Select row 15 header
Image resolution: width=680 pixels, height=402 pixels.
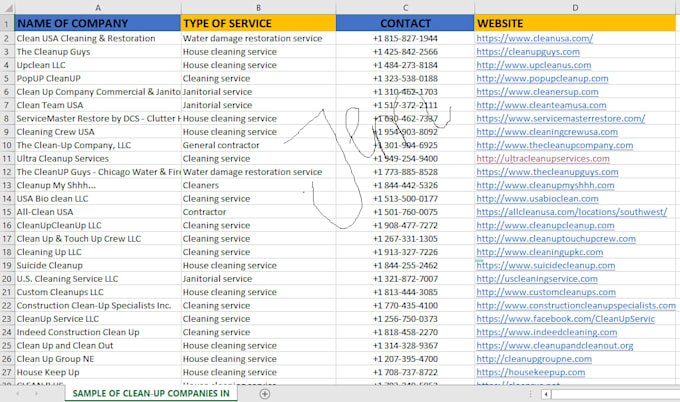coord(7,212)
